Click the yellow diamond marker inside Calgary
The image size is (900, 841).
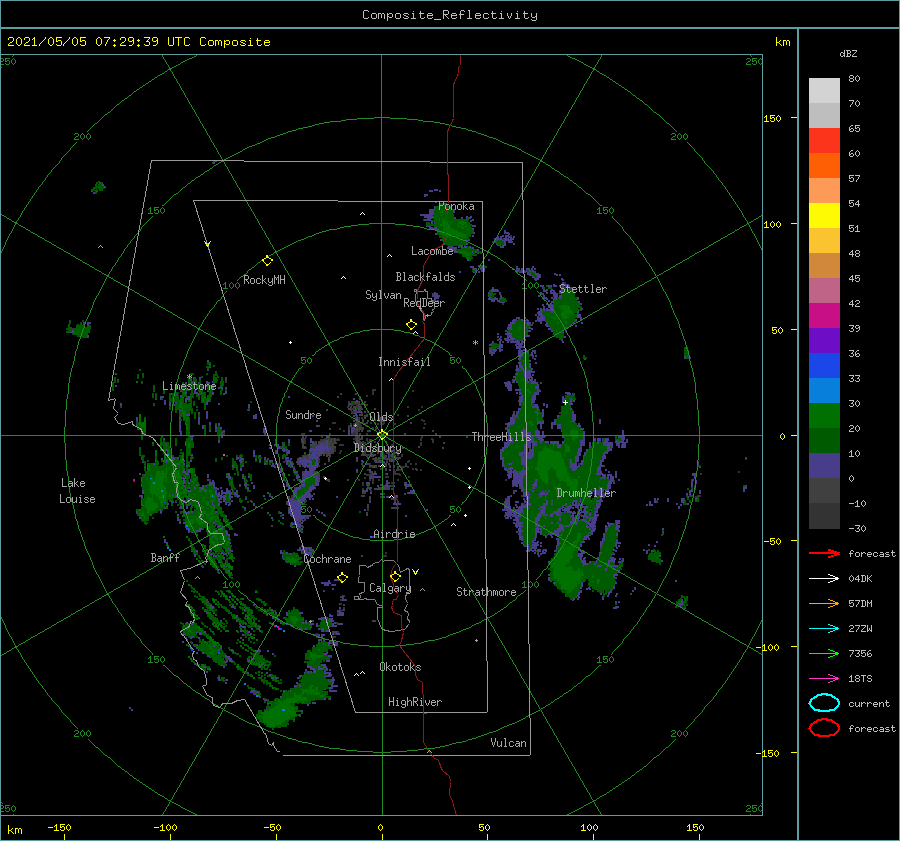click(395, 576)
